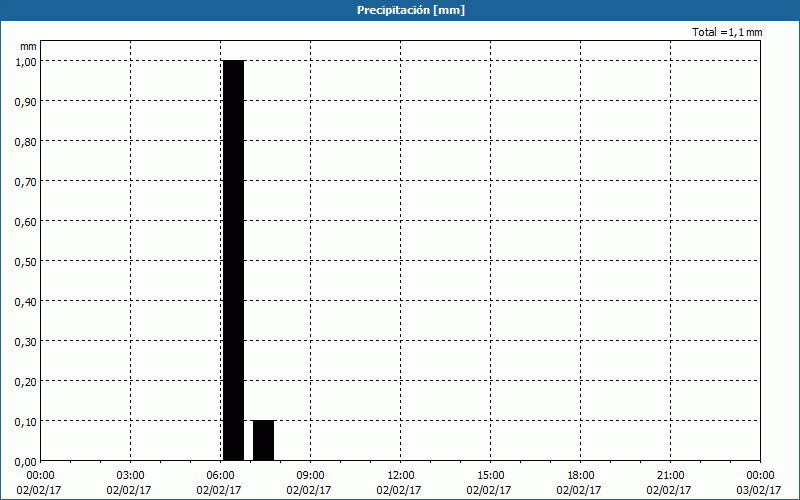Click the 0,70 y-axis value
Image resolution: width=800 pixels, height=500 pixels.
click(x=26, y=181)
